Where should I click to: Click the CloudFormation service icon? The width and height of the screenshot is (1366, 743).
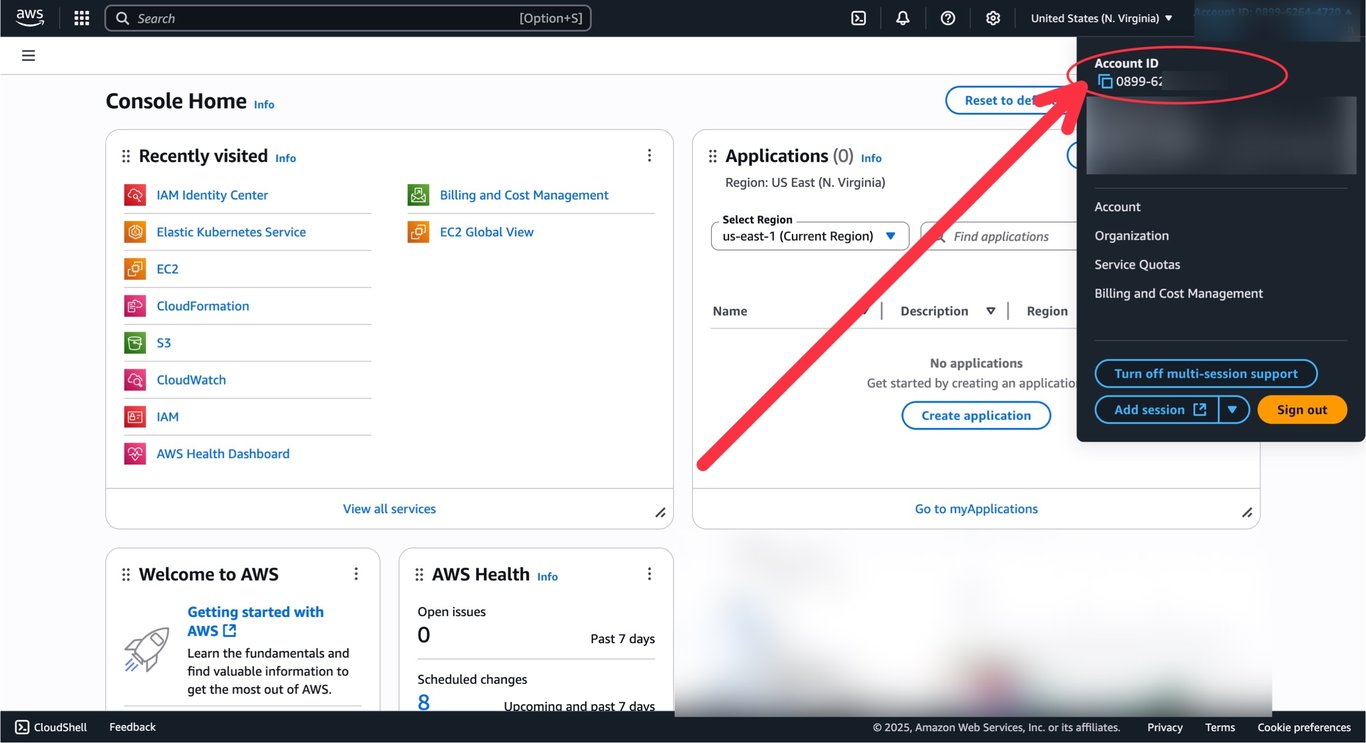click(x=135, y=306)
